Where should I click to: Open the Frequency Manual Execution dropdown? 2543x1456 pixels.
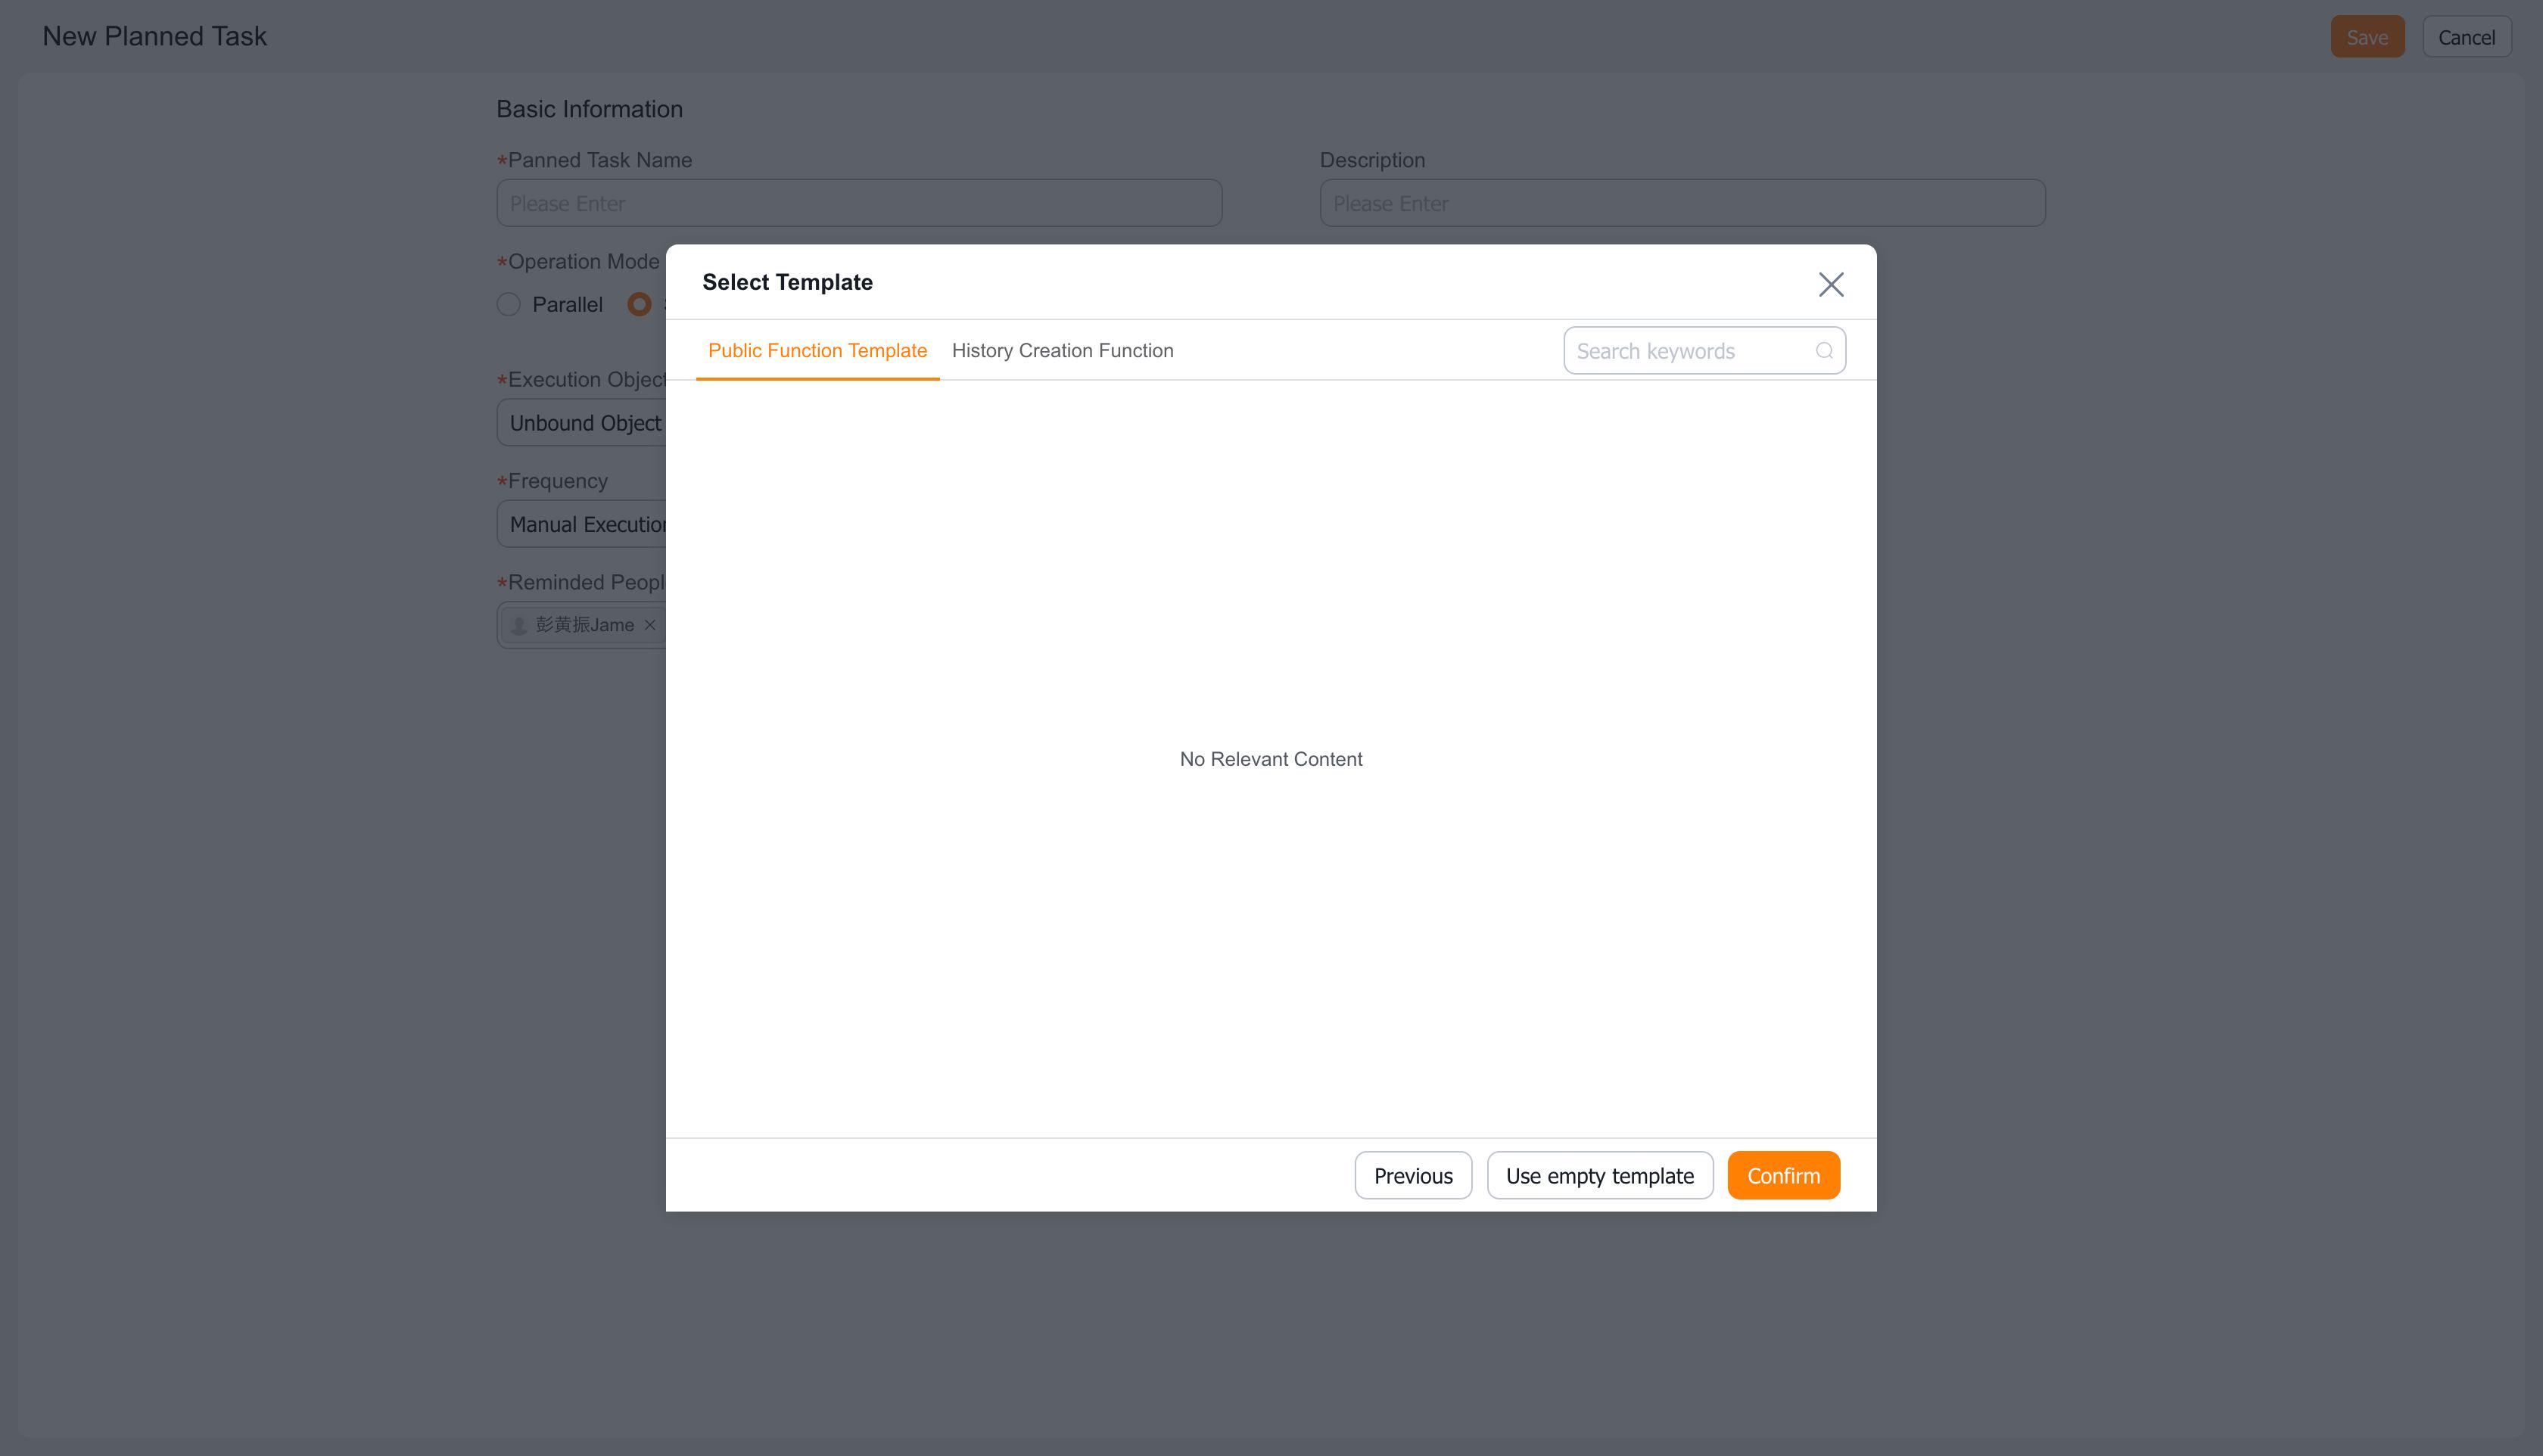point(582,524)
